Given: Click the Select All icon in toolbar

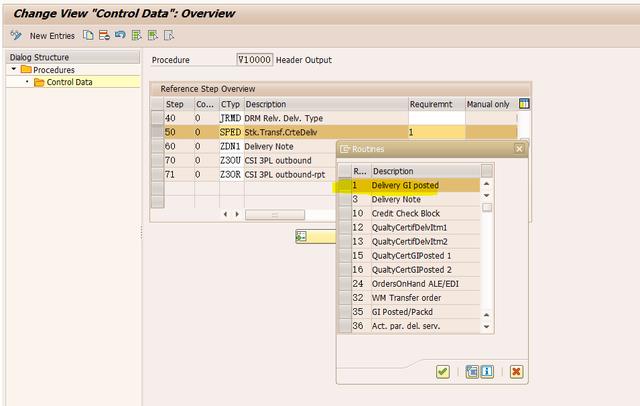Looking at the screenshot, I should pyautogui.click(x=136, y=35).
